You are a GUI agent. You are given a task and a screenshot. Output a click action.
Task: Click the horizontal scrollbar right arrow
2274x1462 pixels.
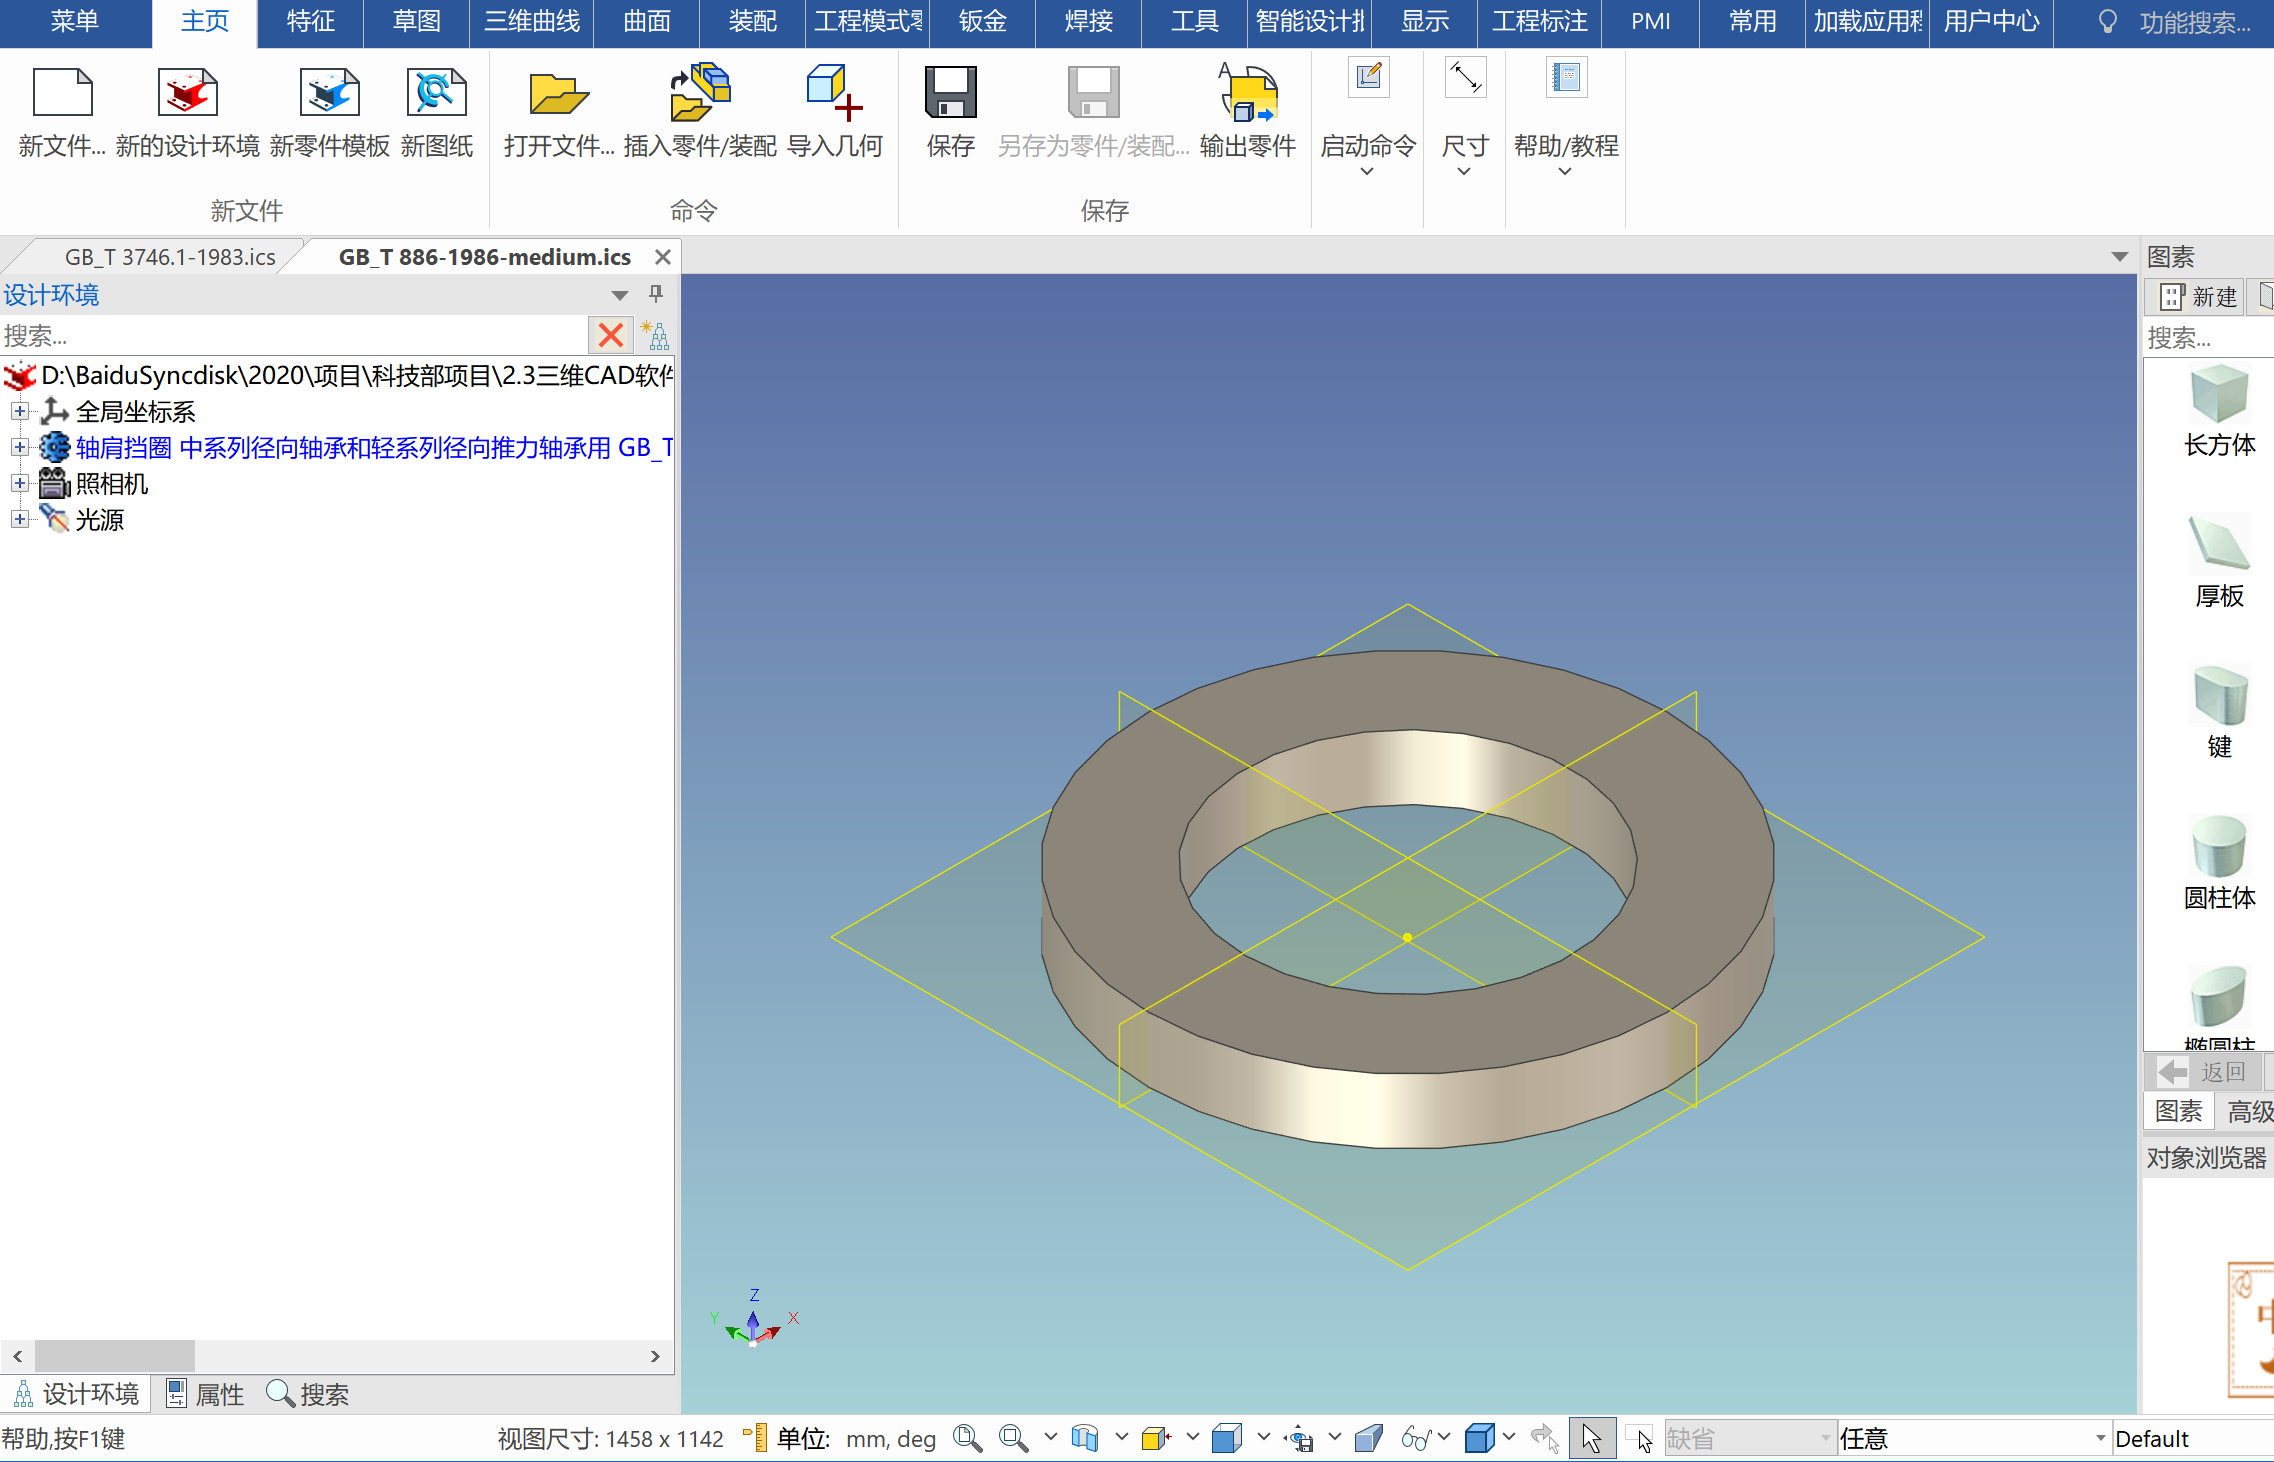click(x=655, y=1356)
